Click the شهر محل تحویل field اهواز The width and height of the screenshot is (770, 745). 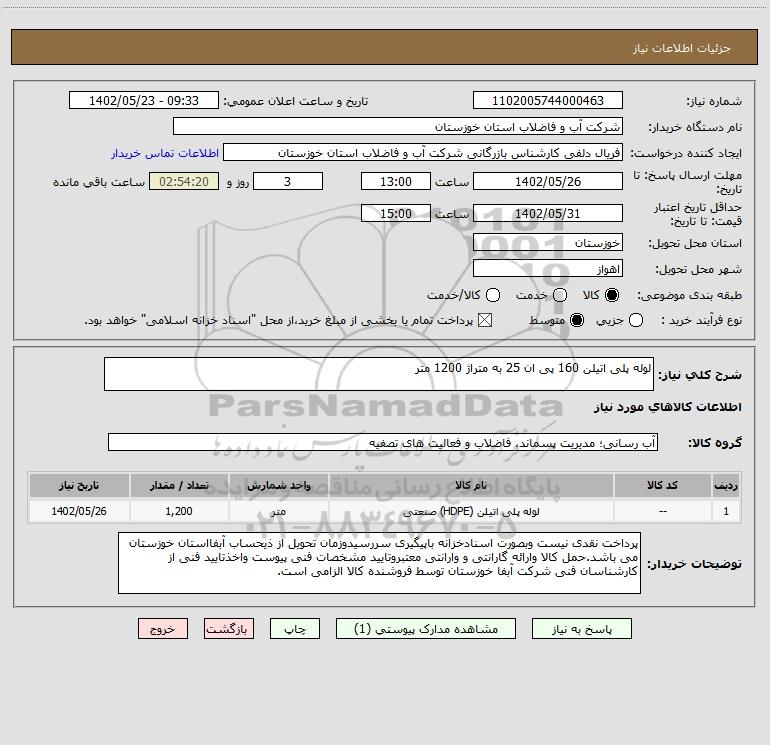[548, 268]
